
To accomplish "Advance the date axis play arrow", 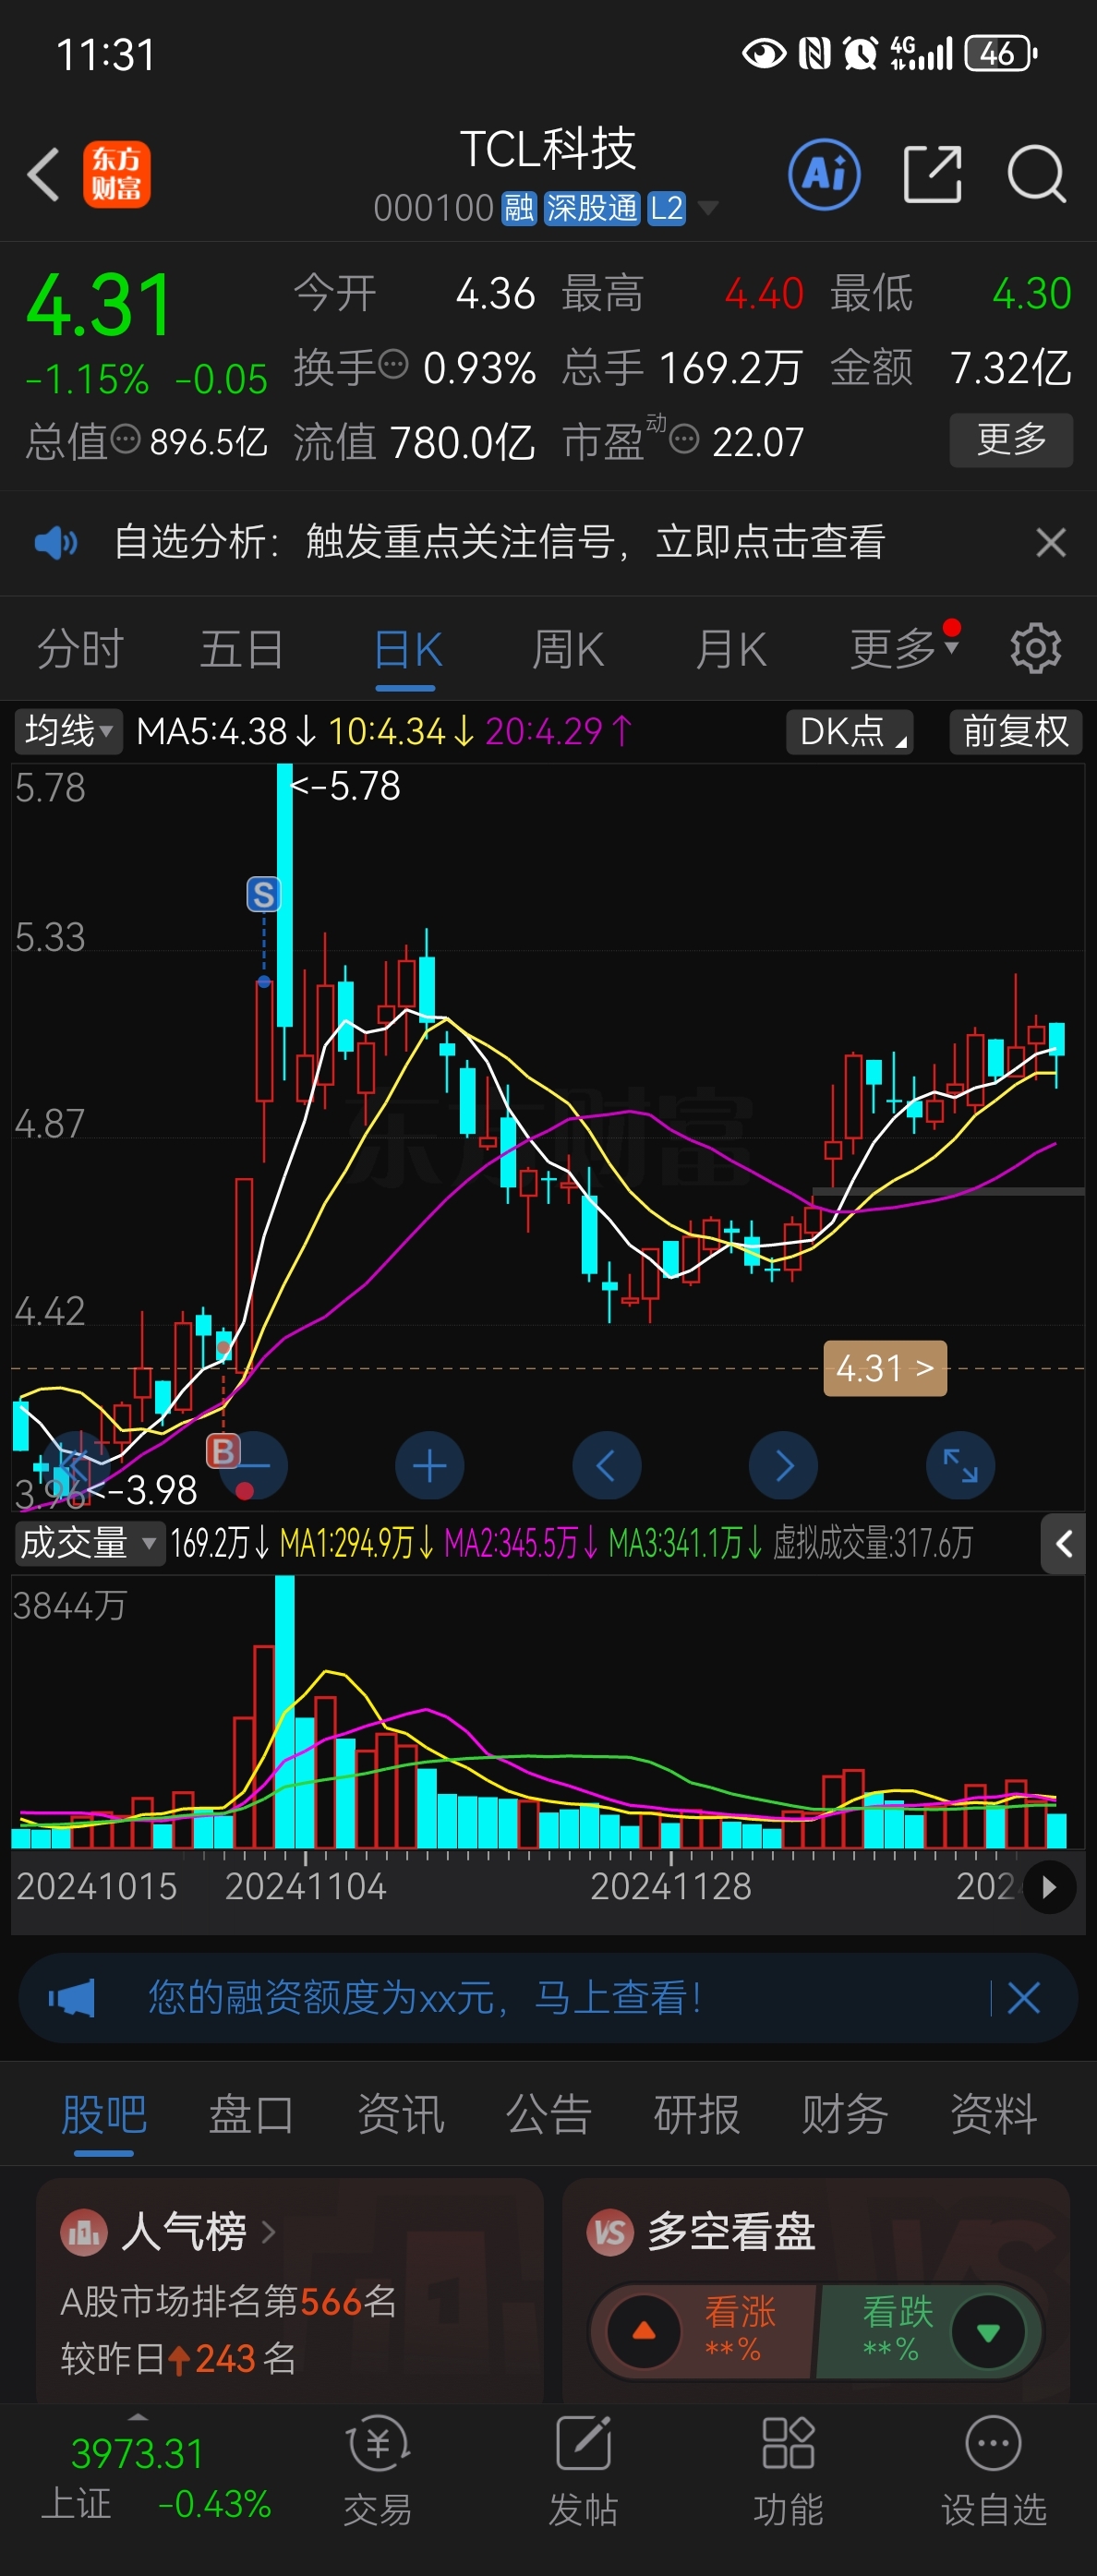I will pos(1049,1887).
